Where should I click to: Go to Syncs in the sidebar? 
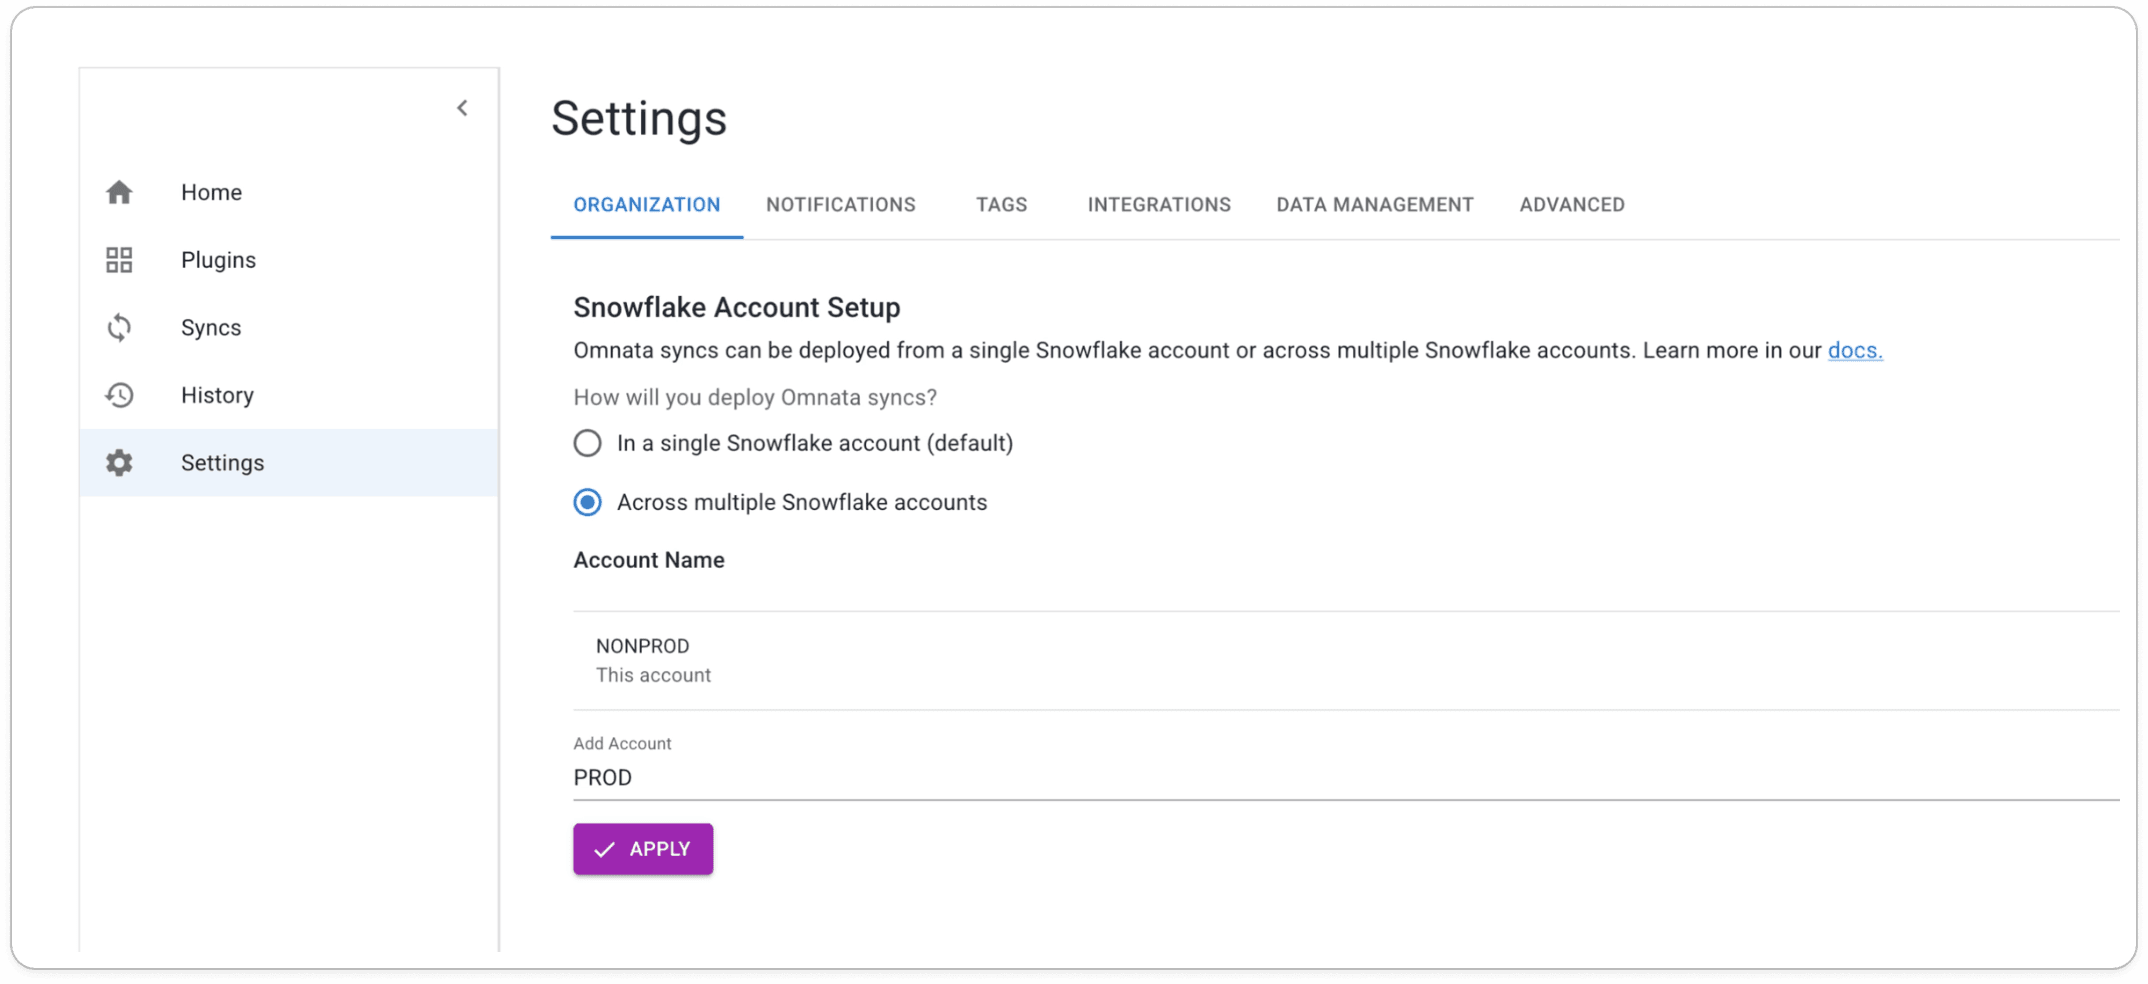point(289,328)
